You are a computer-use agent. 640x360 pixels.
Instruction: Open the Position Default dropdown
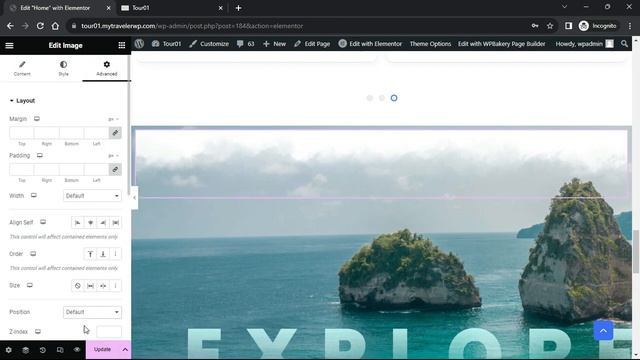point(92,312)
